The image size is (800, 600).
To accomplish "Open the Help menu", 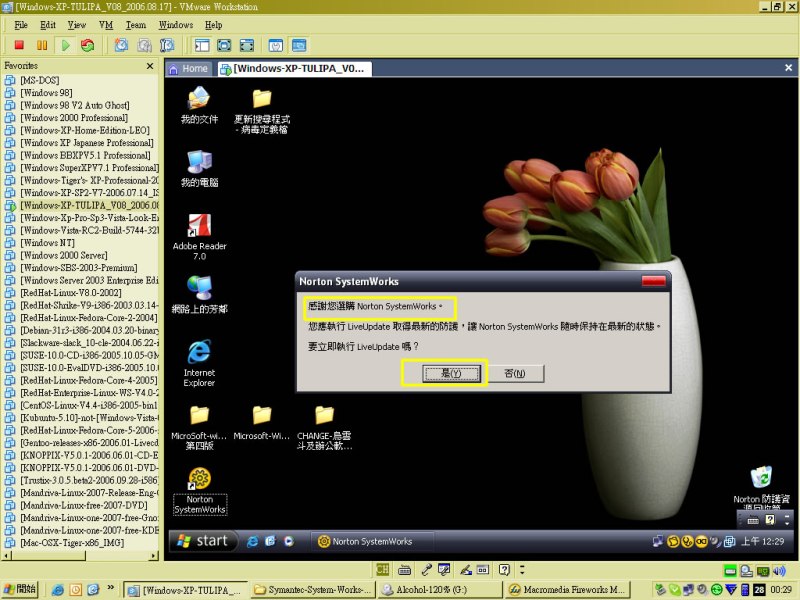I will (x=214, y=25).
